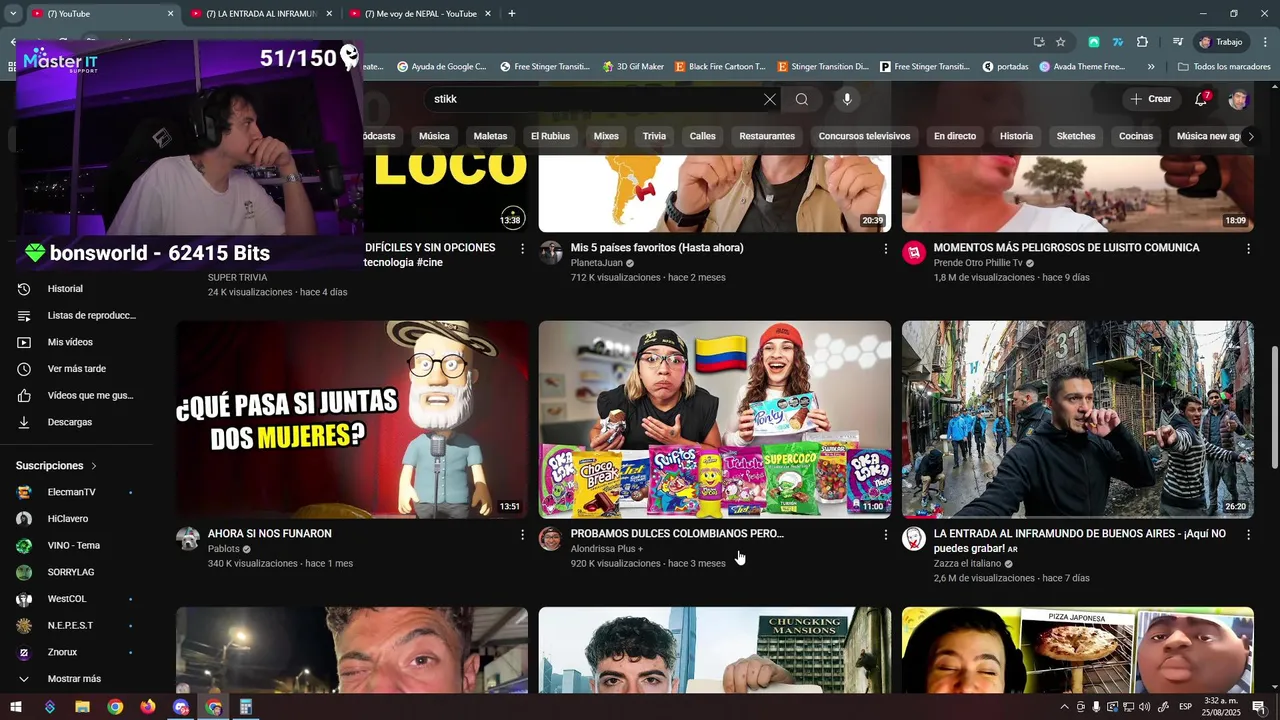Open the PlanetaJuan channel avatar
Screen dimensions: 1280x720
(x=551, y=252)
